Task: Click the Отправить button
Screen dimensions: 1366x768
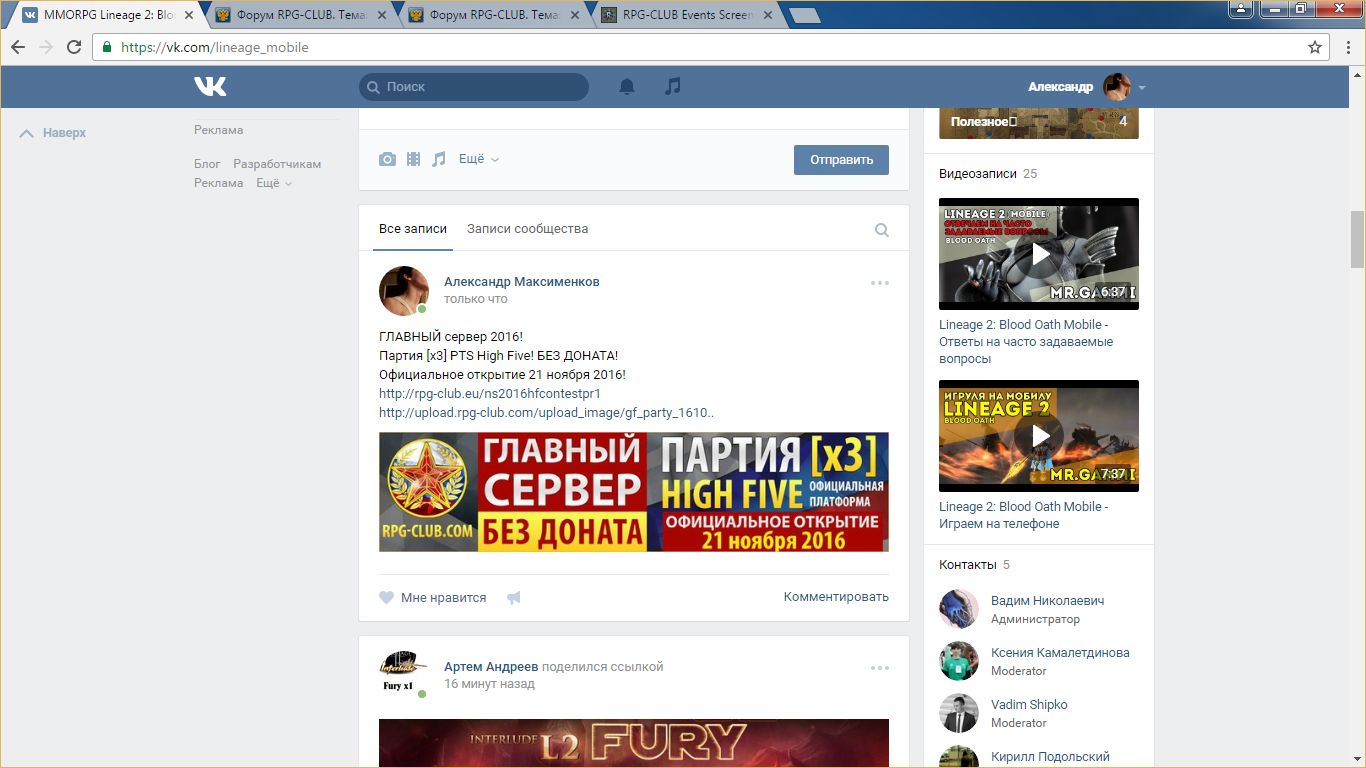Action: tap(841, 160)
